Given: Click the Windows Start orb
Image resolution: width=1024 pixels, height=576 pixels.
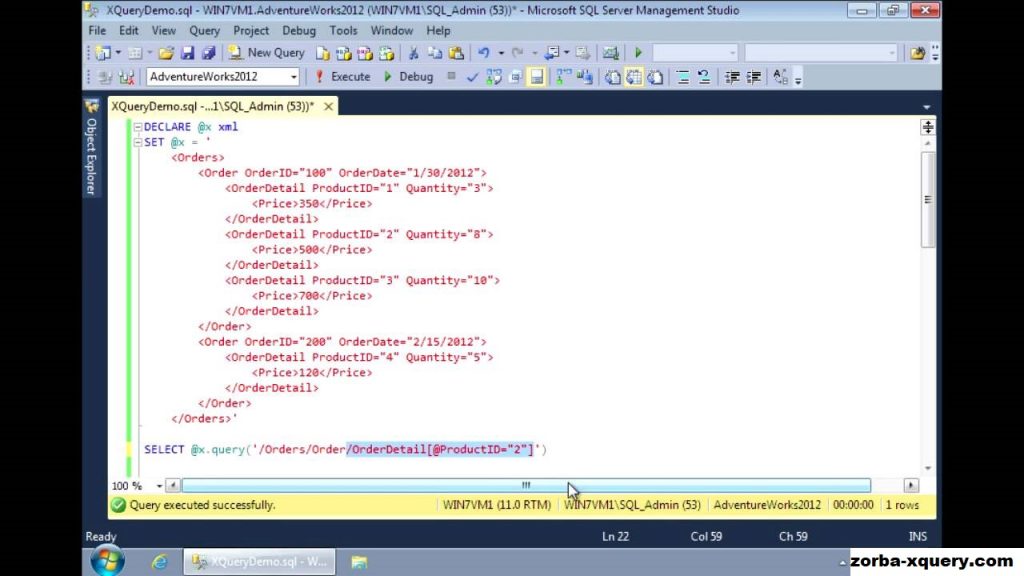Looking at the screenshot, I should click(108, 561).
